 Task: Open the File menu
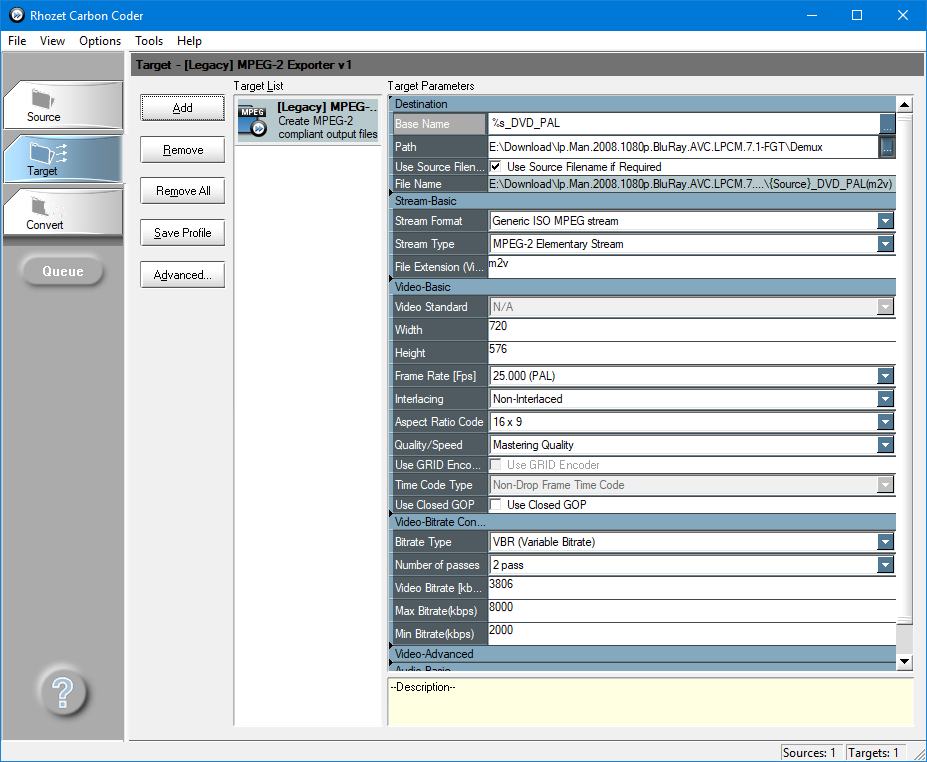click(17, 41)
